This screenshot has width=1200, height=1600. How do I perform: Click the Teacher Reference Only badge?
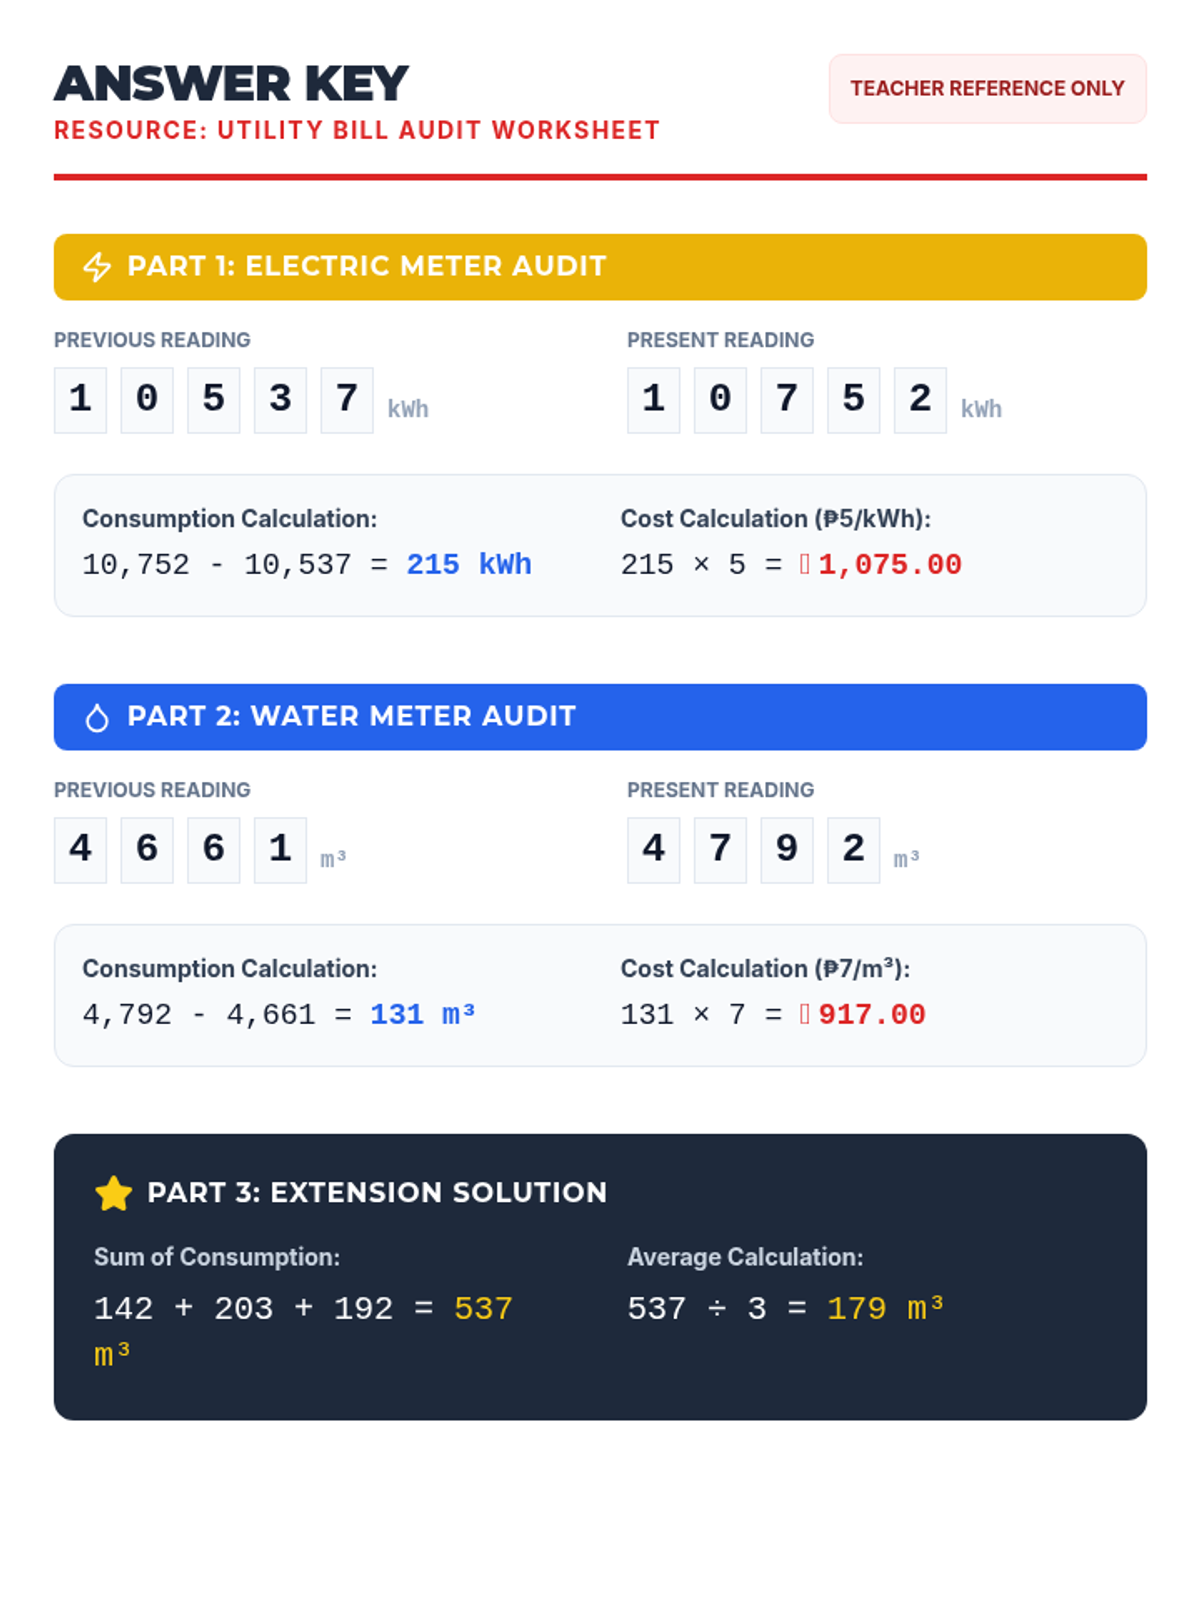tap(987, 89)
